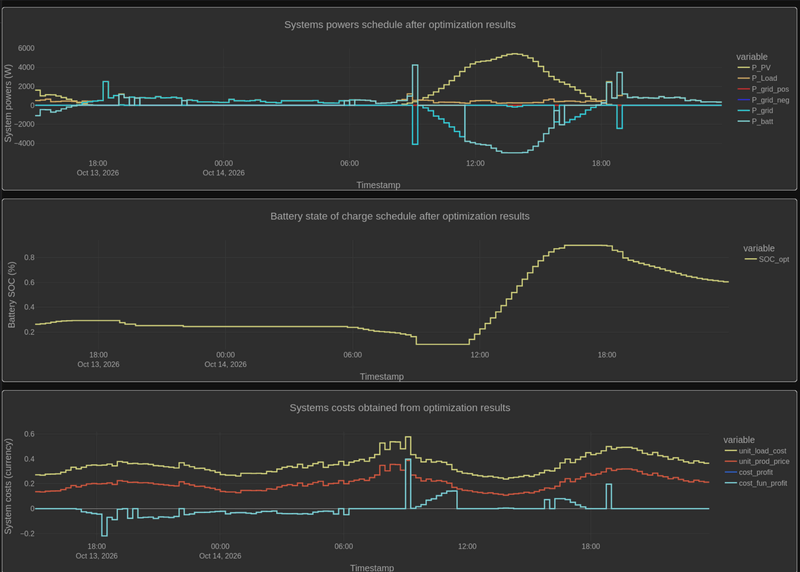The image size is (800, 572).
Task: Click the 06:00 tick on SOC chart
Action: pyautogui.click(x=353, y=355)
